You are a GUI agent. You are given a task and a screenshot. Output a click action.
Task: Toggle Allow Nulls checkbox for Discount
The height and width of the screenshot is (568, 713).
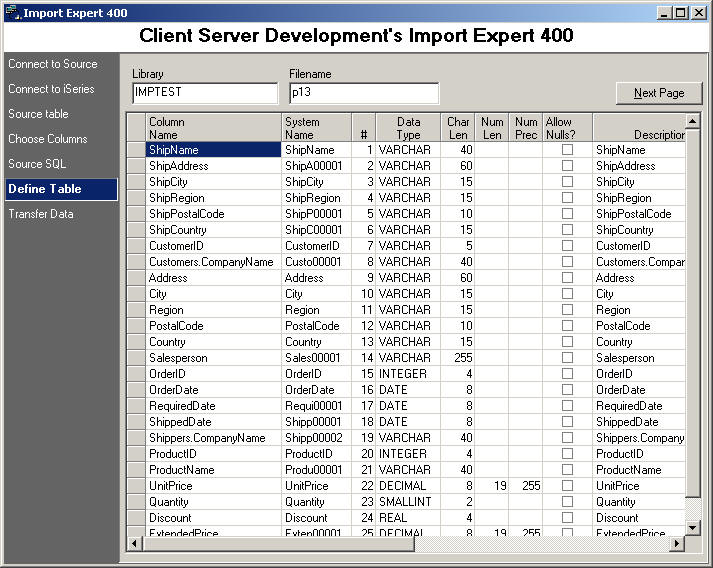click(567, 518)
